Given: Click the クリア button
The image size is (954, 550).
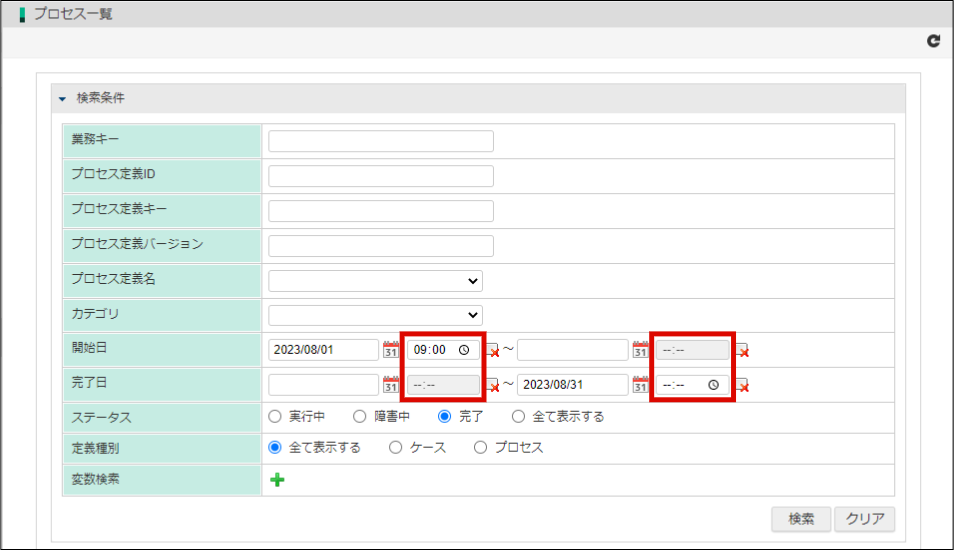Looking at the screenshot, I should point(865,519).
